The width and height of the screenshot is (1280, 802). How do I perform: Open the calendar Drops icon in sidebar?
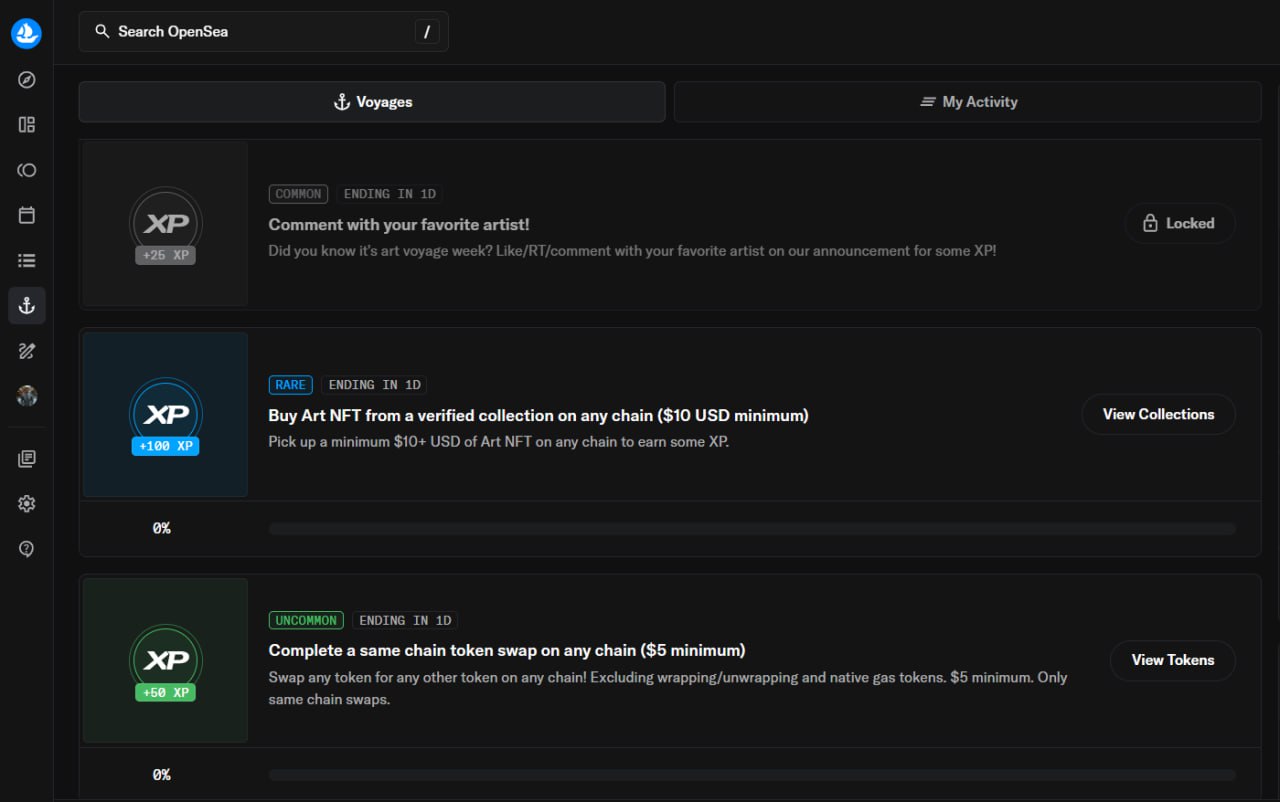point(27,215)
